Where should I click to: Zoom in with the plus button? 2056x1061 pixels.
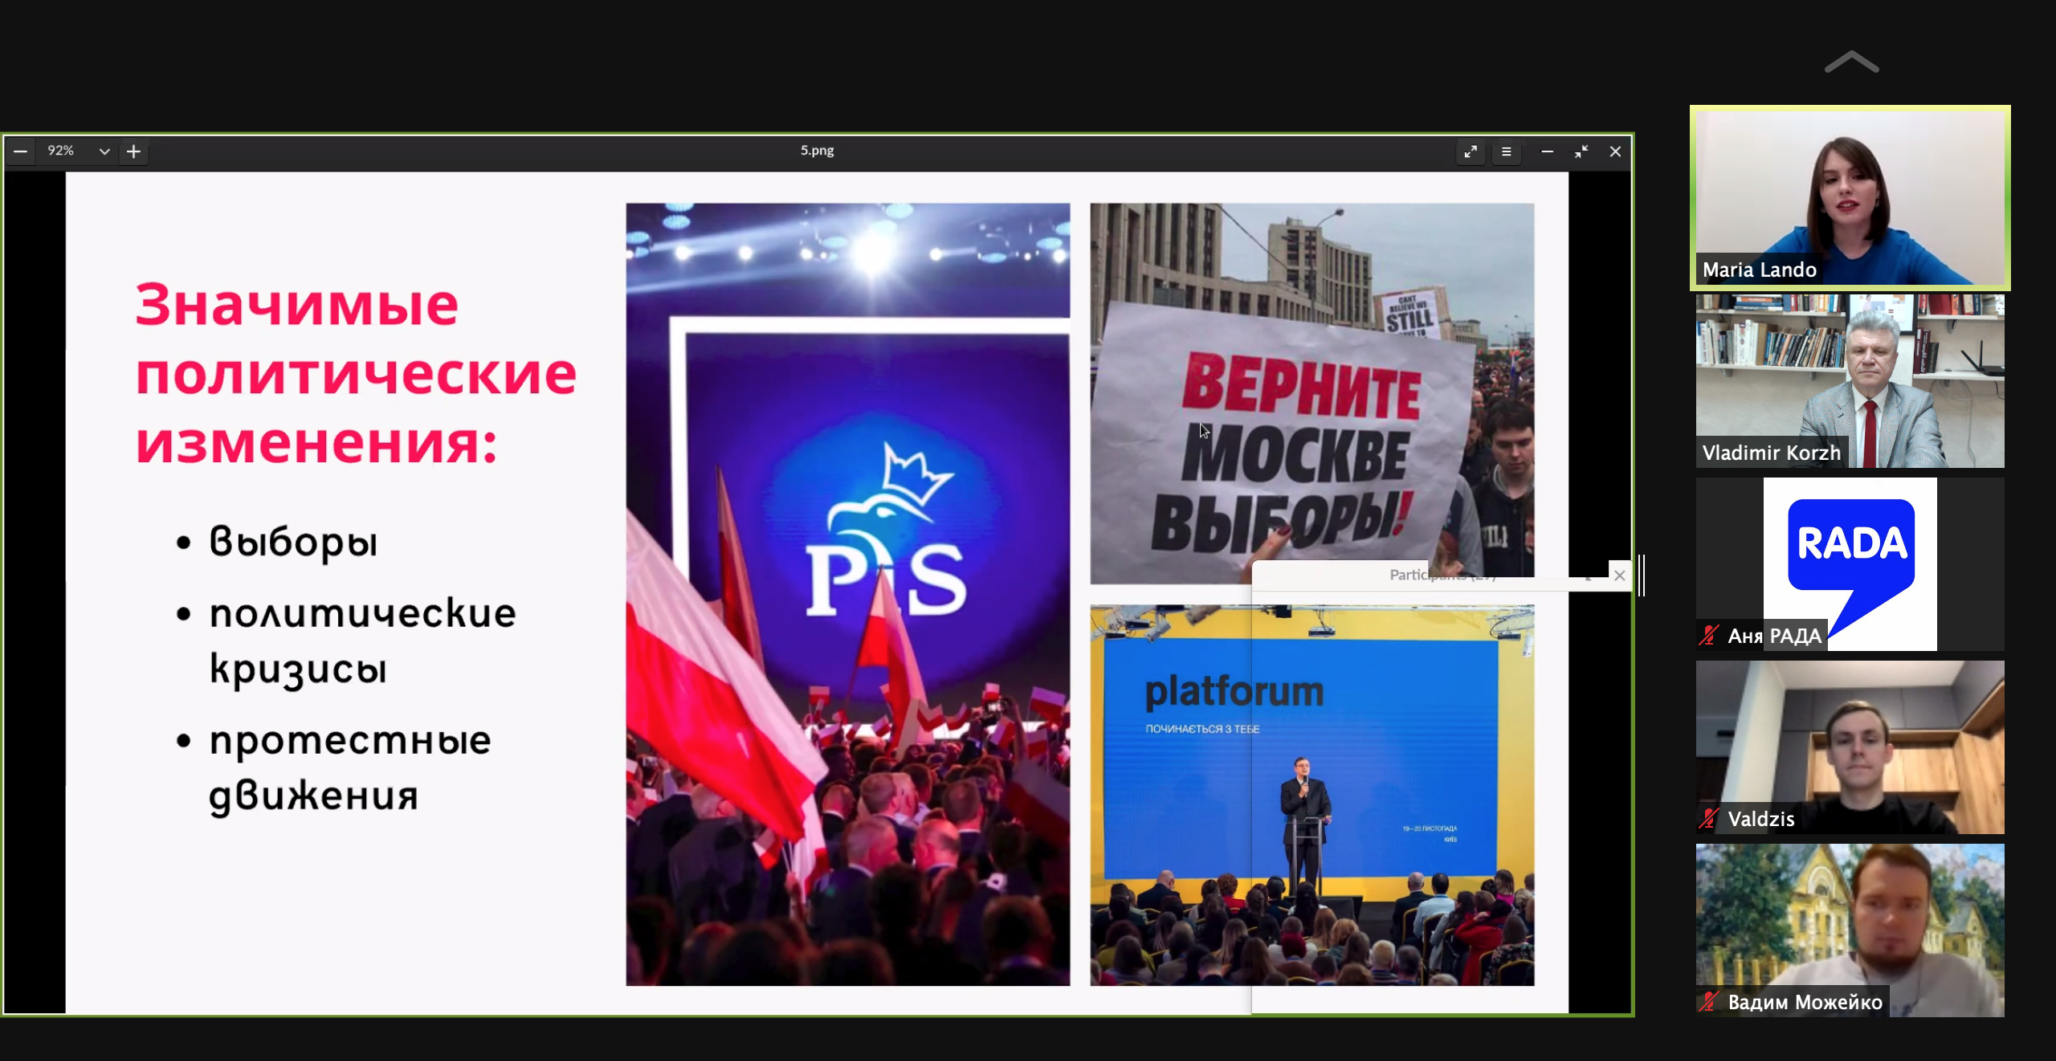(134, 151)
